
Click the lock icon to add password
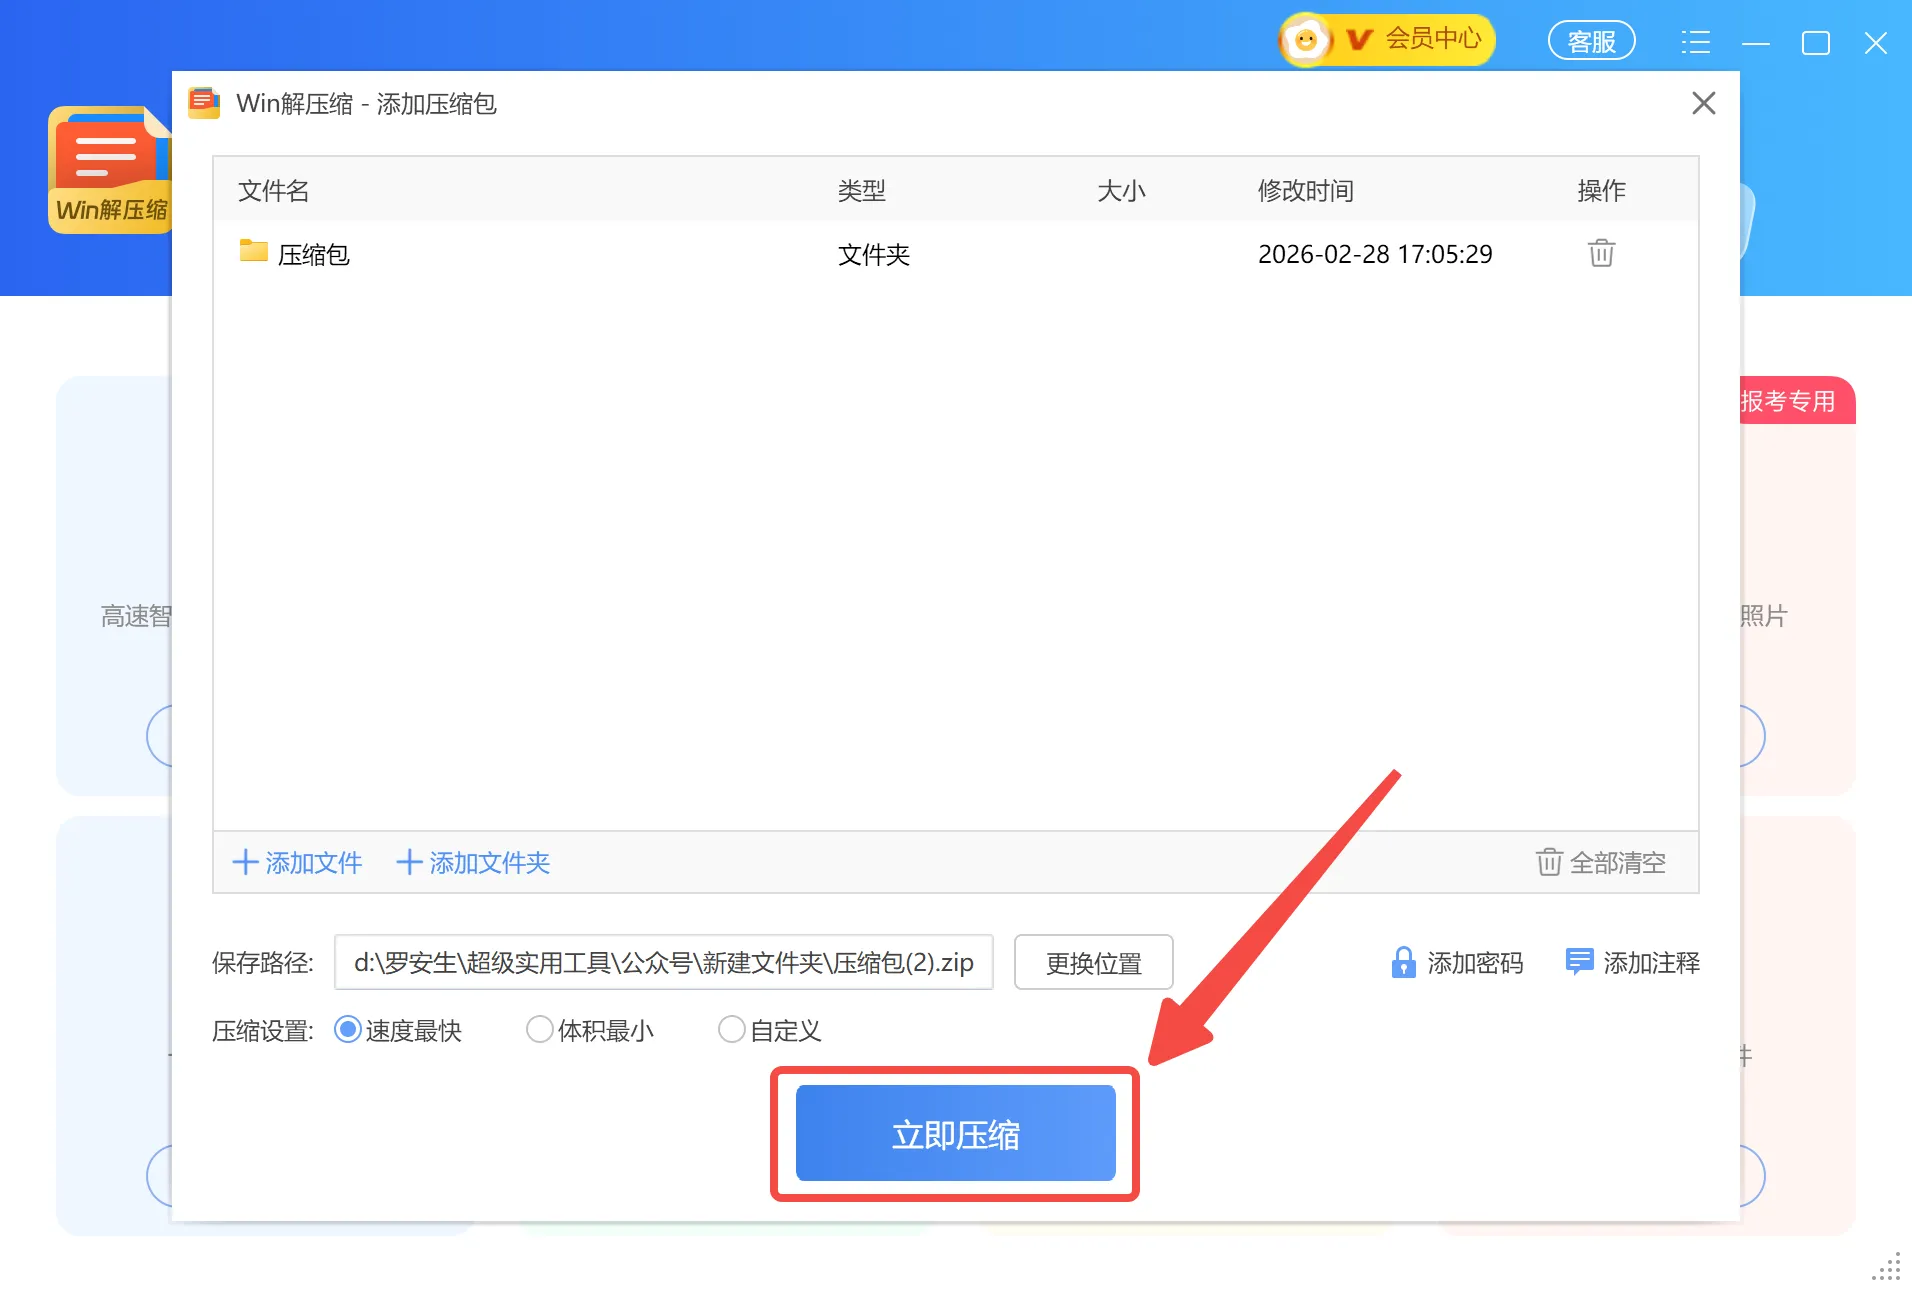click(x=1404, y=962)
